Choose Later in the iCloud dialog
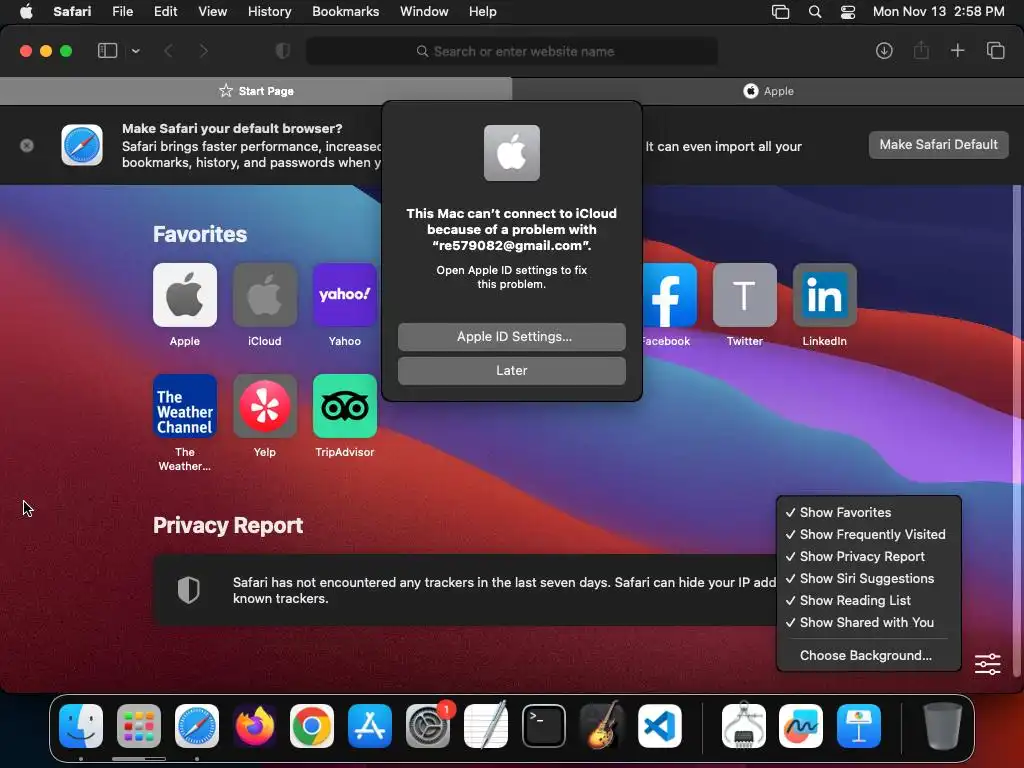The image size is (1024, 768). point(512,370)
